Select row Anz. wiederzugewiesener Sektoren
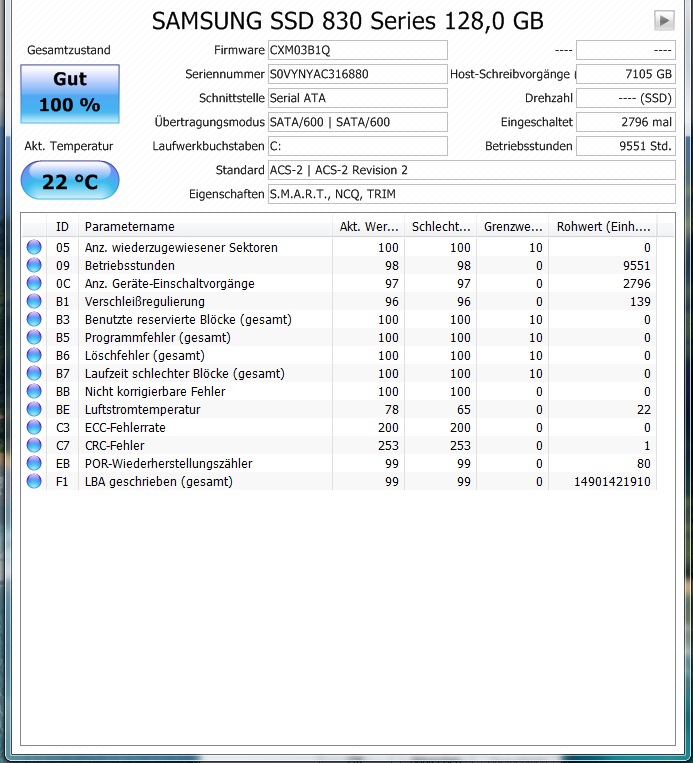693x763 pixels. point(339,247)
